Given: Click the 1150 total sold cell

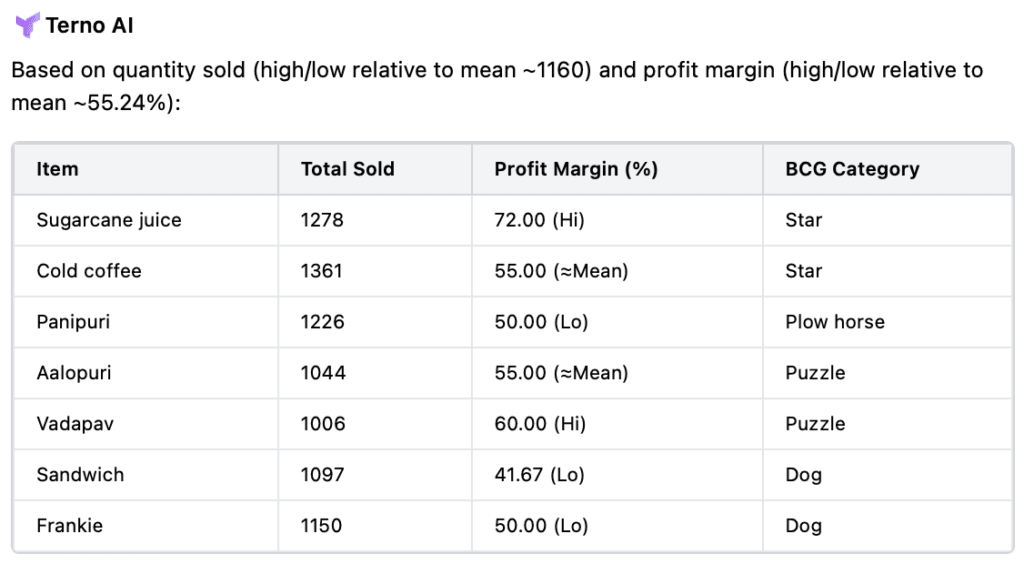Looking at the screenshot, I should tap(322, 526).
